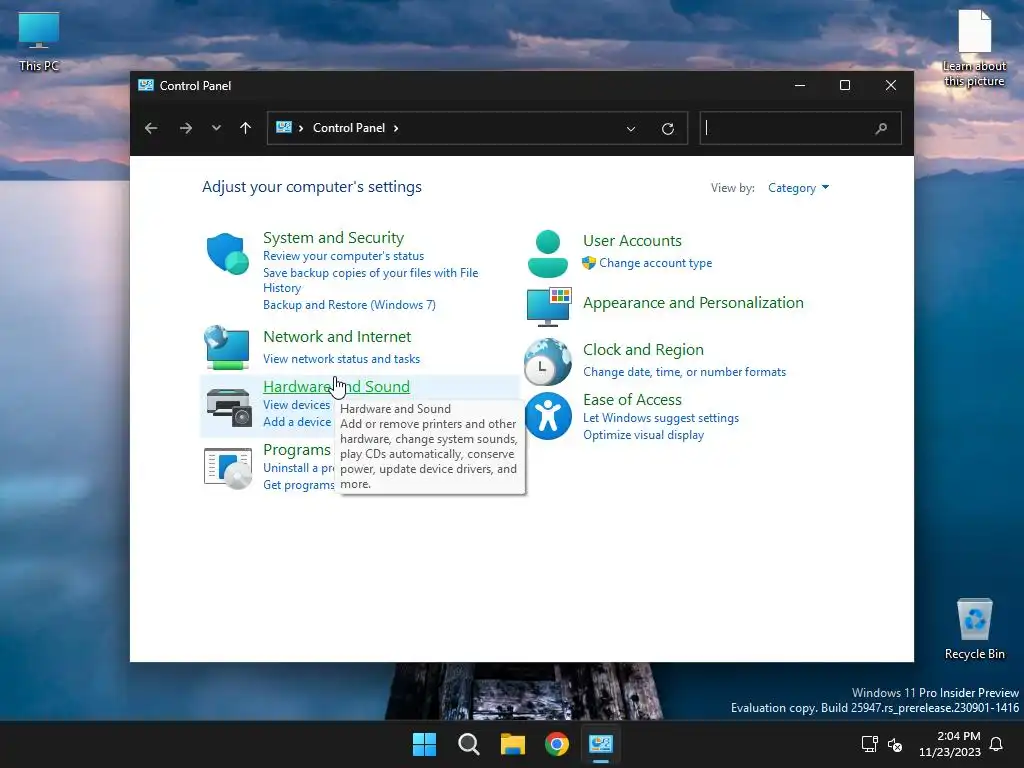
Task: Click Add a device link
Action: (297, 422)
